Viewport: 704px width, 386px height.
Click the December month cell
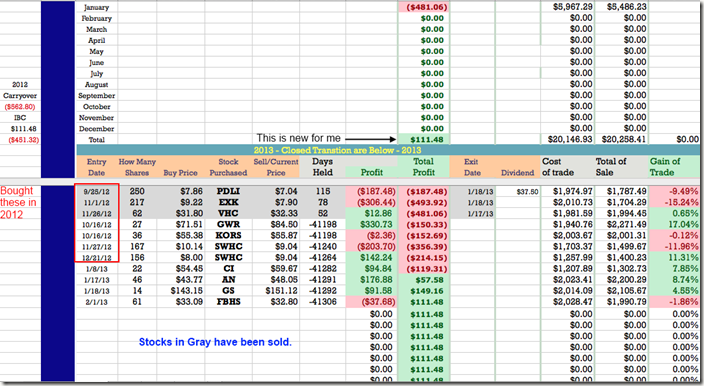[x=97, y=128]
